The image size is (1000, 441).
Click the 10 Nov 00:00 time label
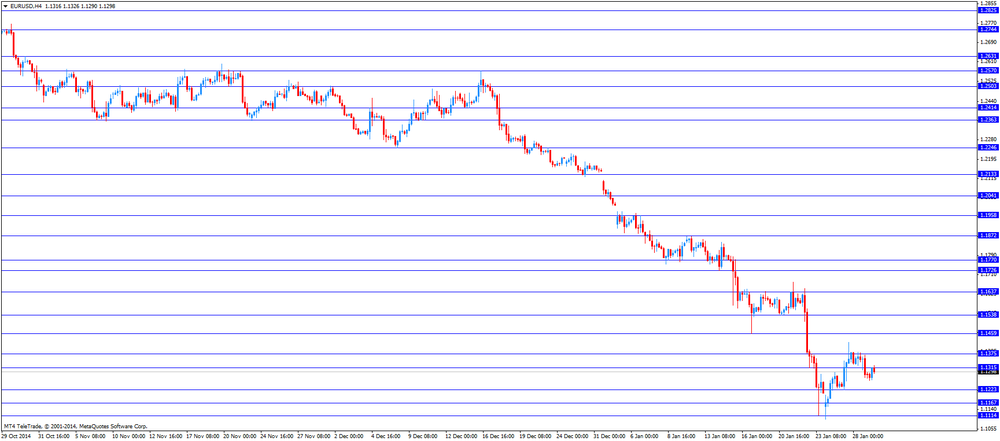coord(128,437)
